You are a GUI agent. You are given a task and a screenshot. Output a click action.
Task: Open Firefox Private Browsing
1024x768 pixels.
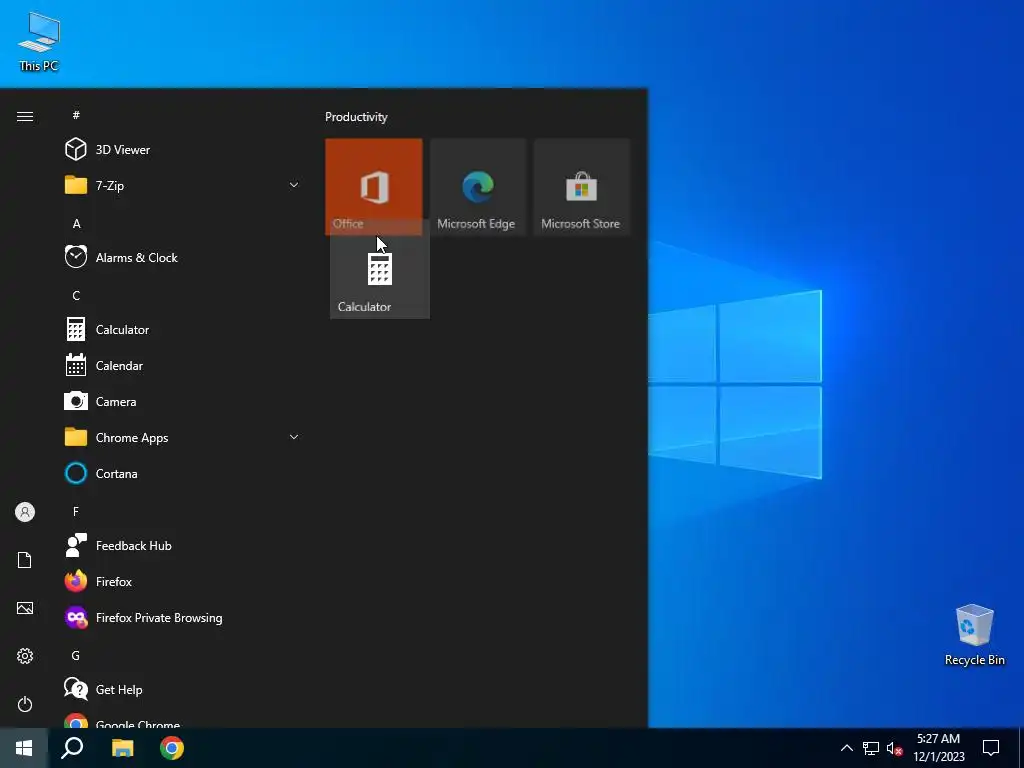click(182, 618)
